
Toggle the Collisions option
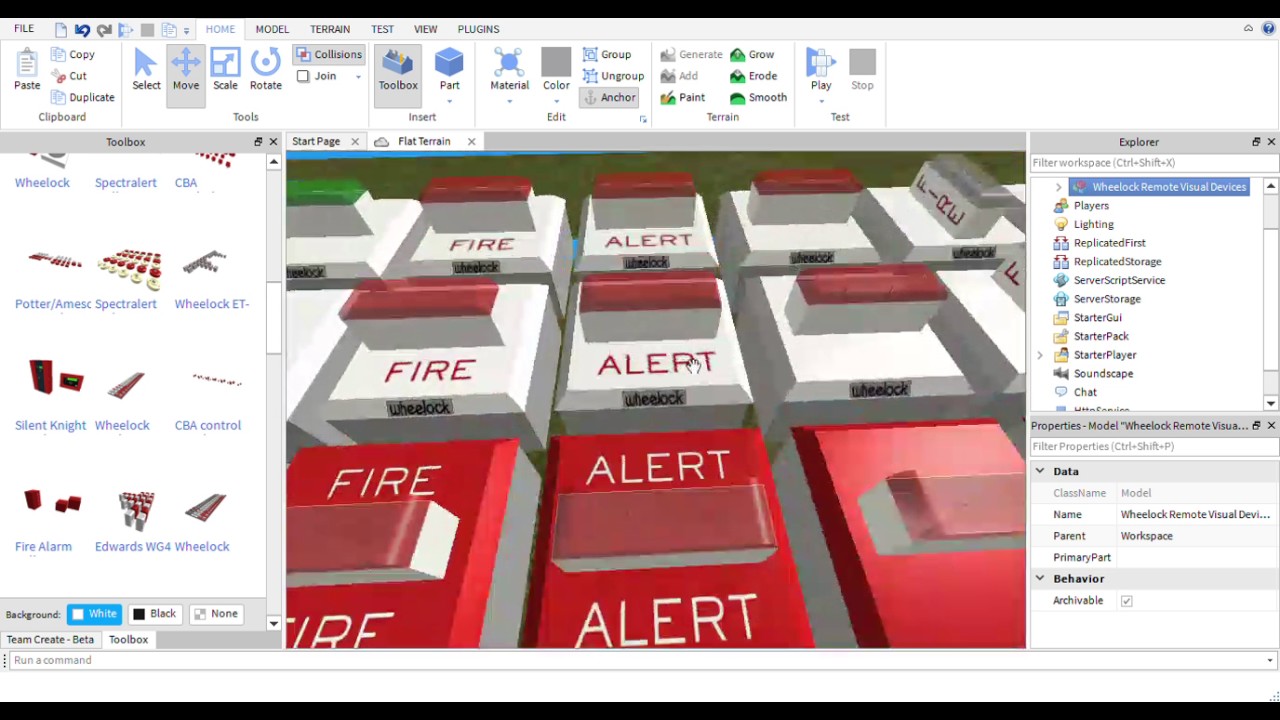(x=328, y=55)
